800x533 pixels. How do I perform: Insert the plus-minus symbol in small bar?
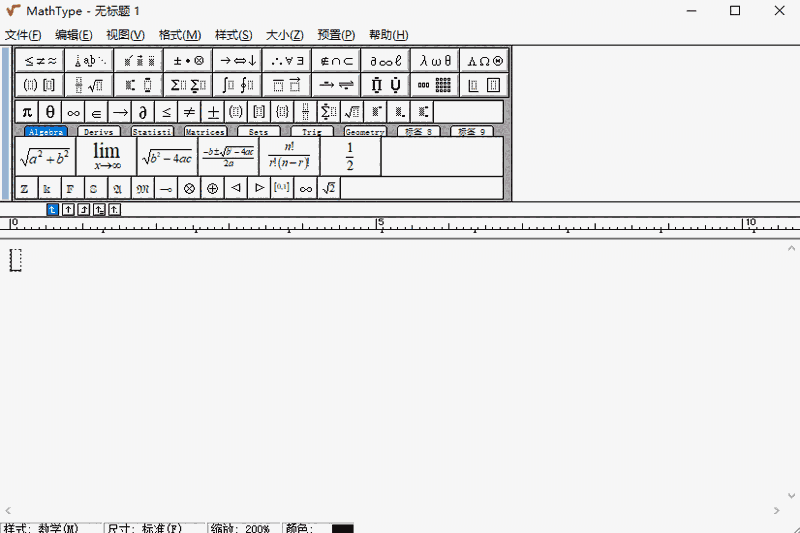pos(213,112)
